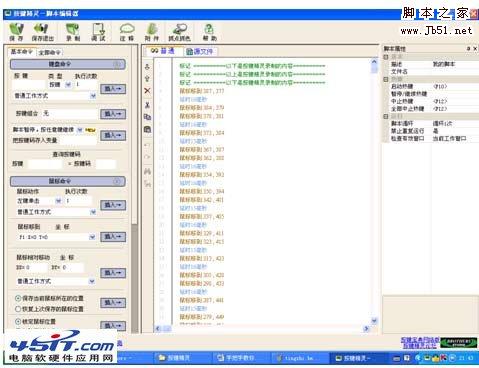Open the 鼠标移到 coordinate dropdown
Image resolution: width=479 pixels, height=368 pixels.
click(x=92, y=237)
